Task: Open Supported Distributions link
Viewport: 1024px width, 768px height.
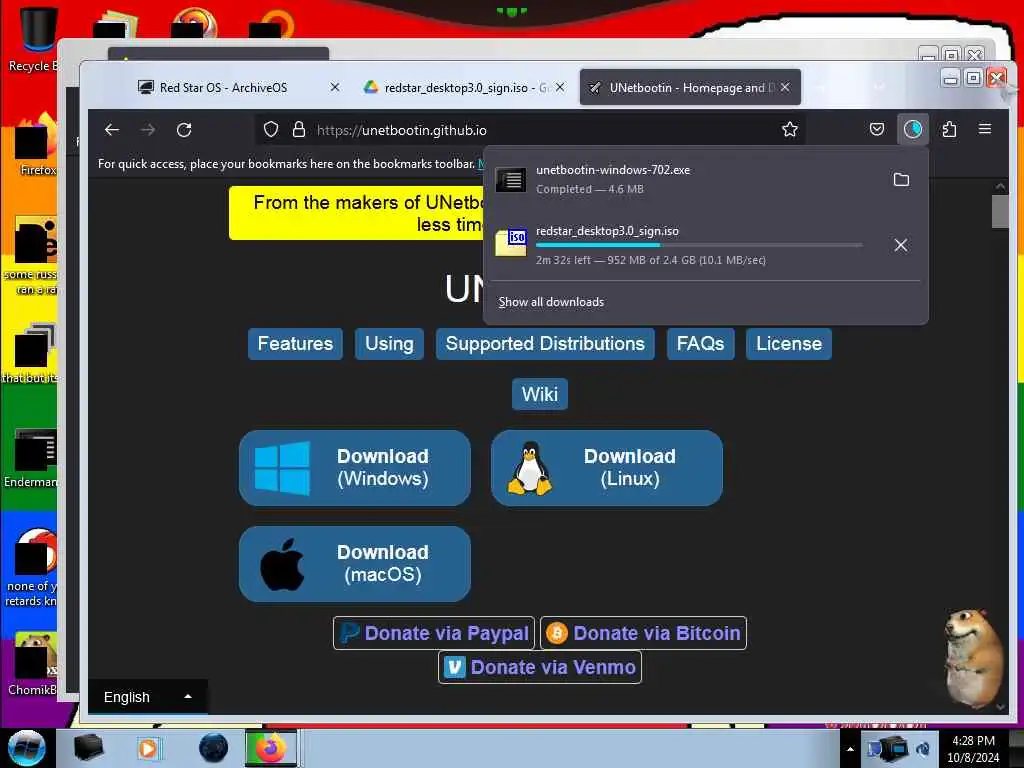Action: pyautogui.click(x=545, y=344)
